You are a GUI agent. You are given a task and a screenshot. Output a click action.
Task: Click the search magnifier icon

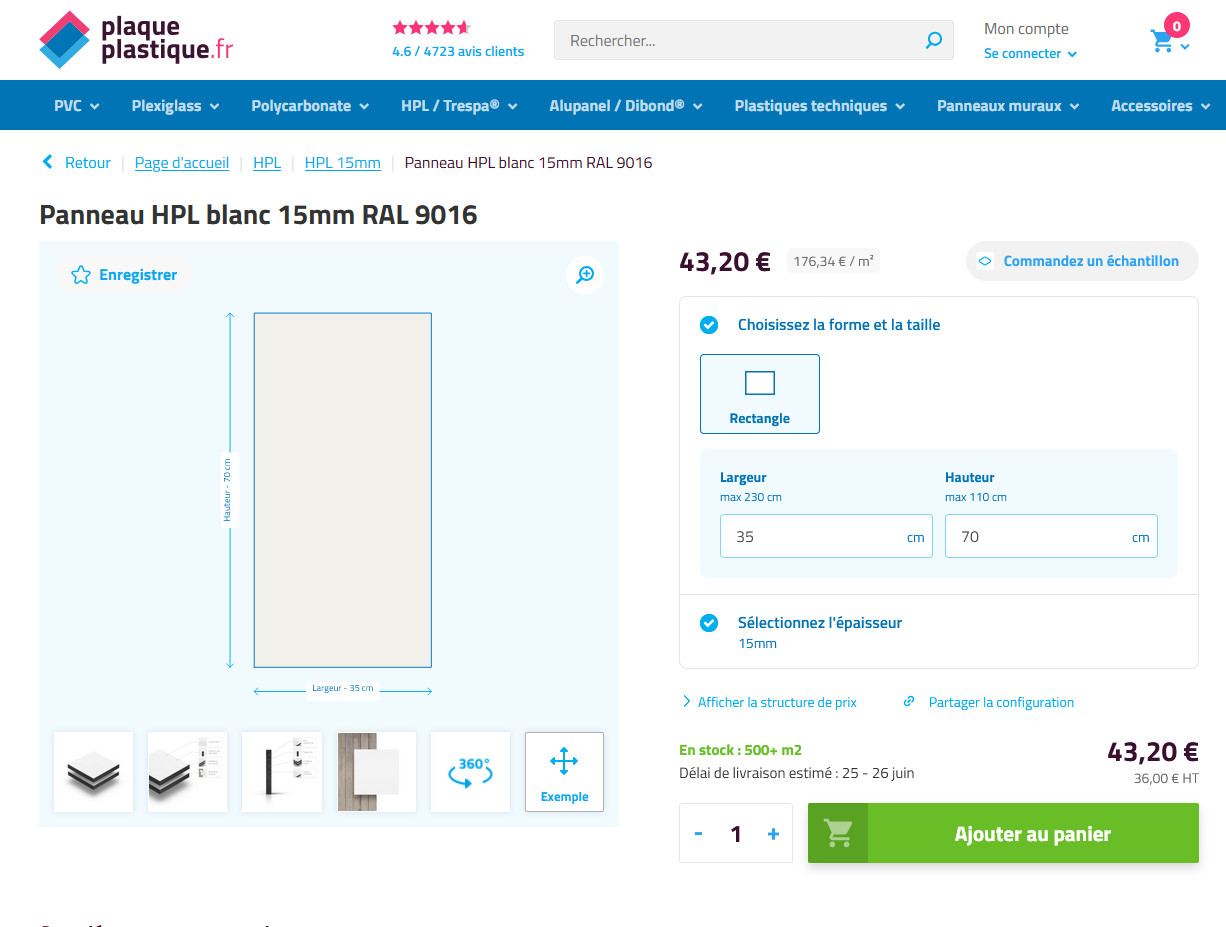pyautogui.click(x=933, y=41)
